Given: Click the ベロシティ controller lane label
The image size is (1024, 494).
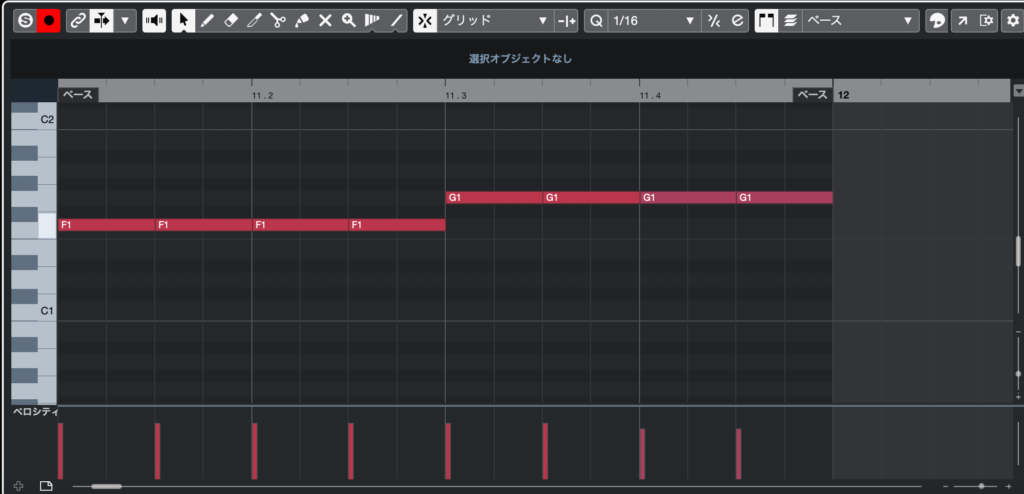Looking at the screenshot, I should coord(34,412).
